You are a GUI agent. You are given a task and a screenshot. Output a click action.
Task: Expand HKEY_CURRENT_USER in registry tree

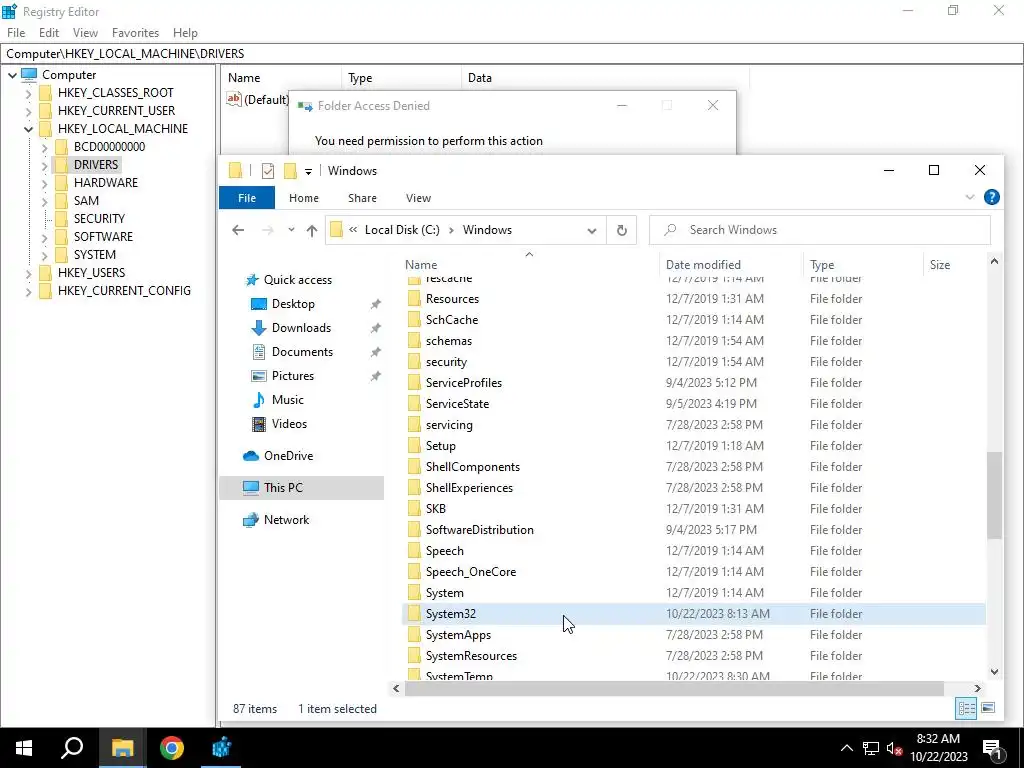[28, 111]
